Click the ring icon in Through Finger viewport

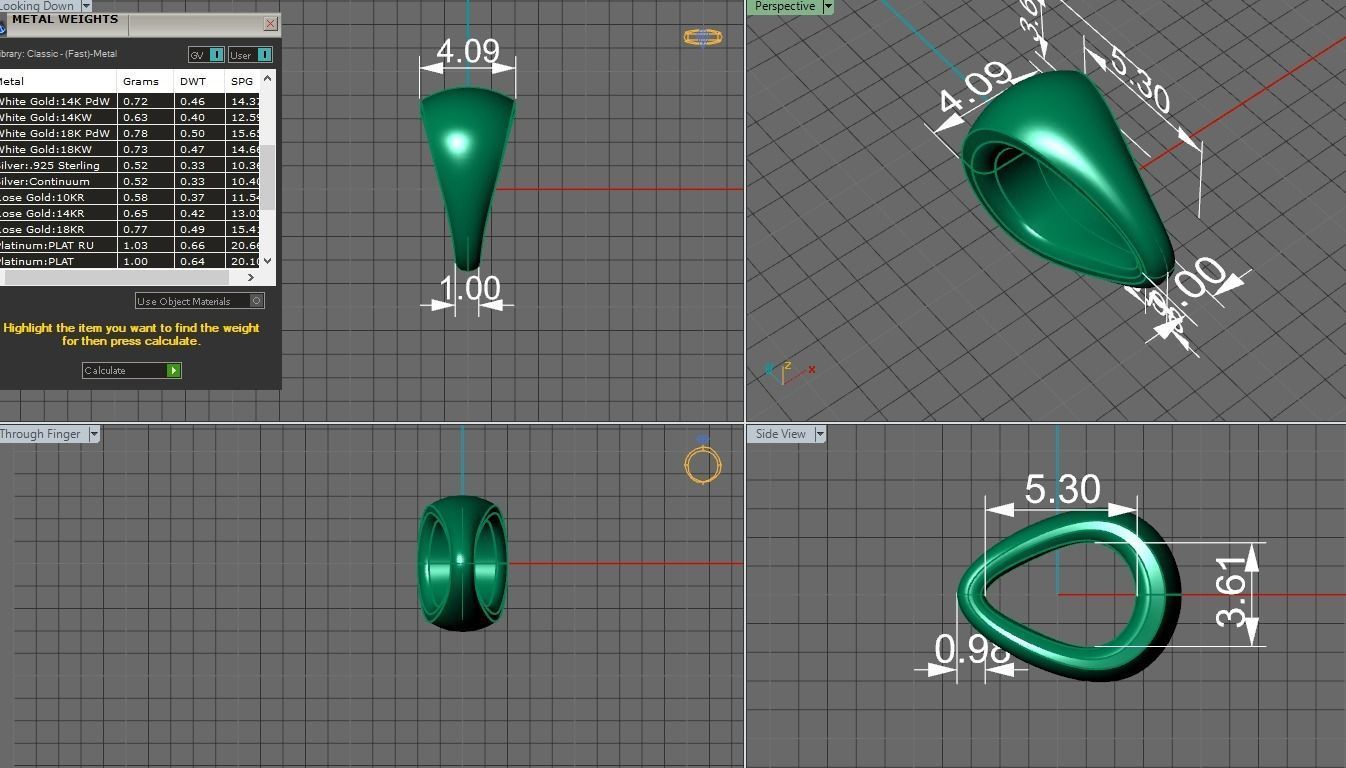click(x=702, y=464)
